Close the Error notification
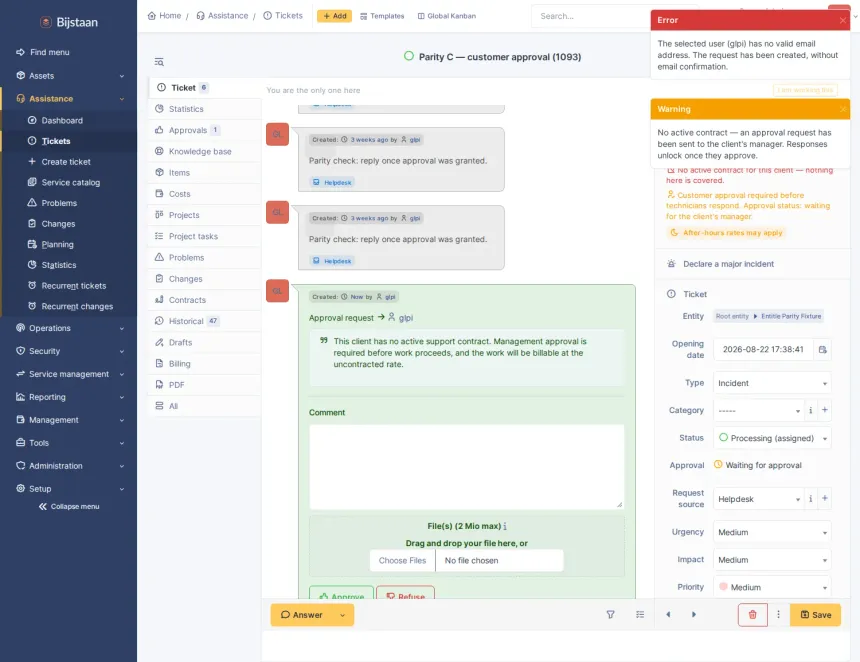 (x=842, y=20)
